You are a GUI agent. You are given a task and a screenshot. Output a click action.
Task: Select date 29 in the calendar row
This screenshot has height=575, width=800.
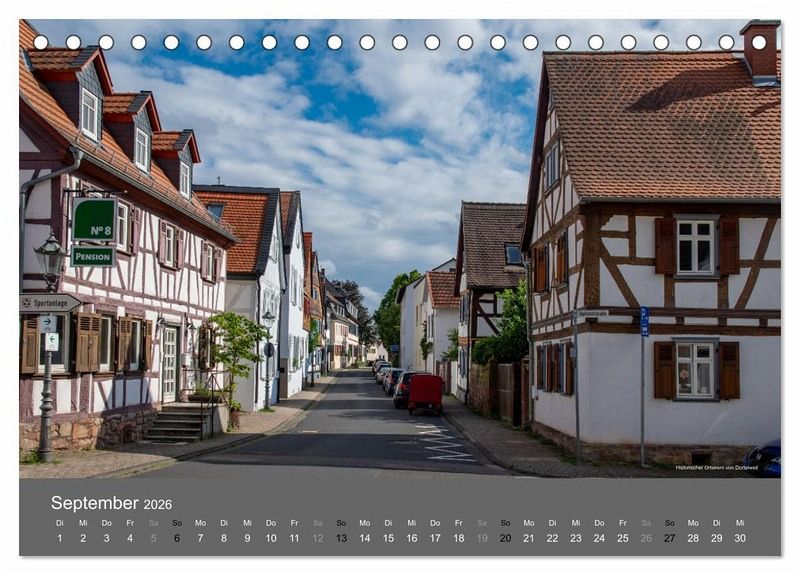coord(717,538)
